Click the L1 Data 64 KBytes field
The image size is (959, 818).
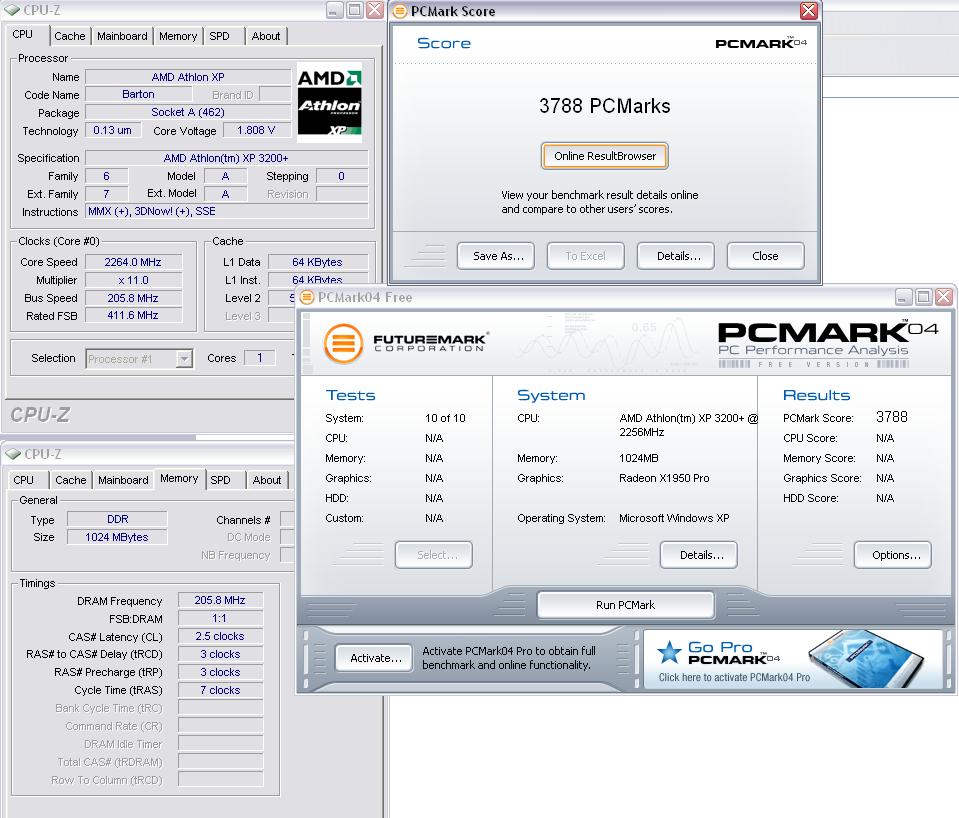click(x=317, y=262)
